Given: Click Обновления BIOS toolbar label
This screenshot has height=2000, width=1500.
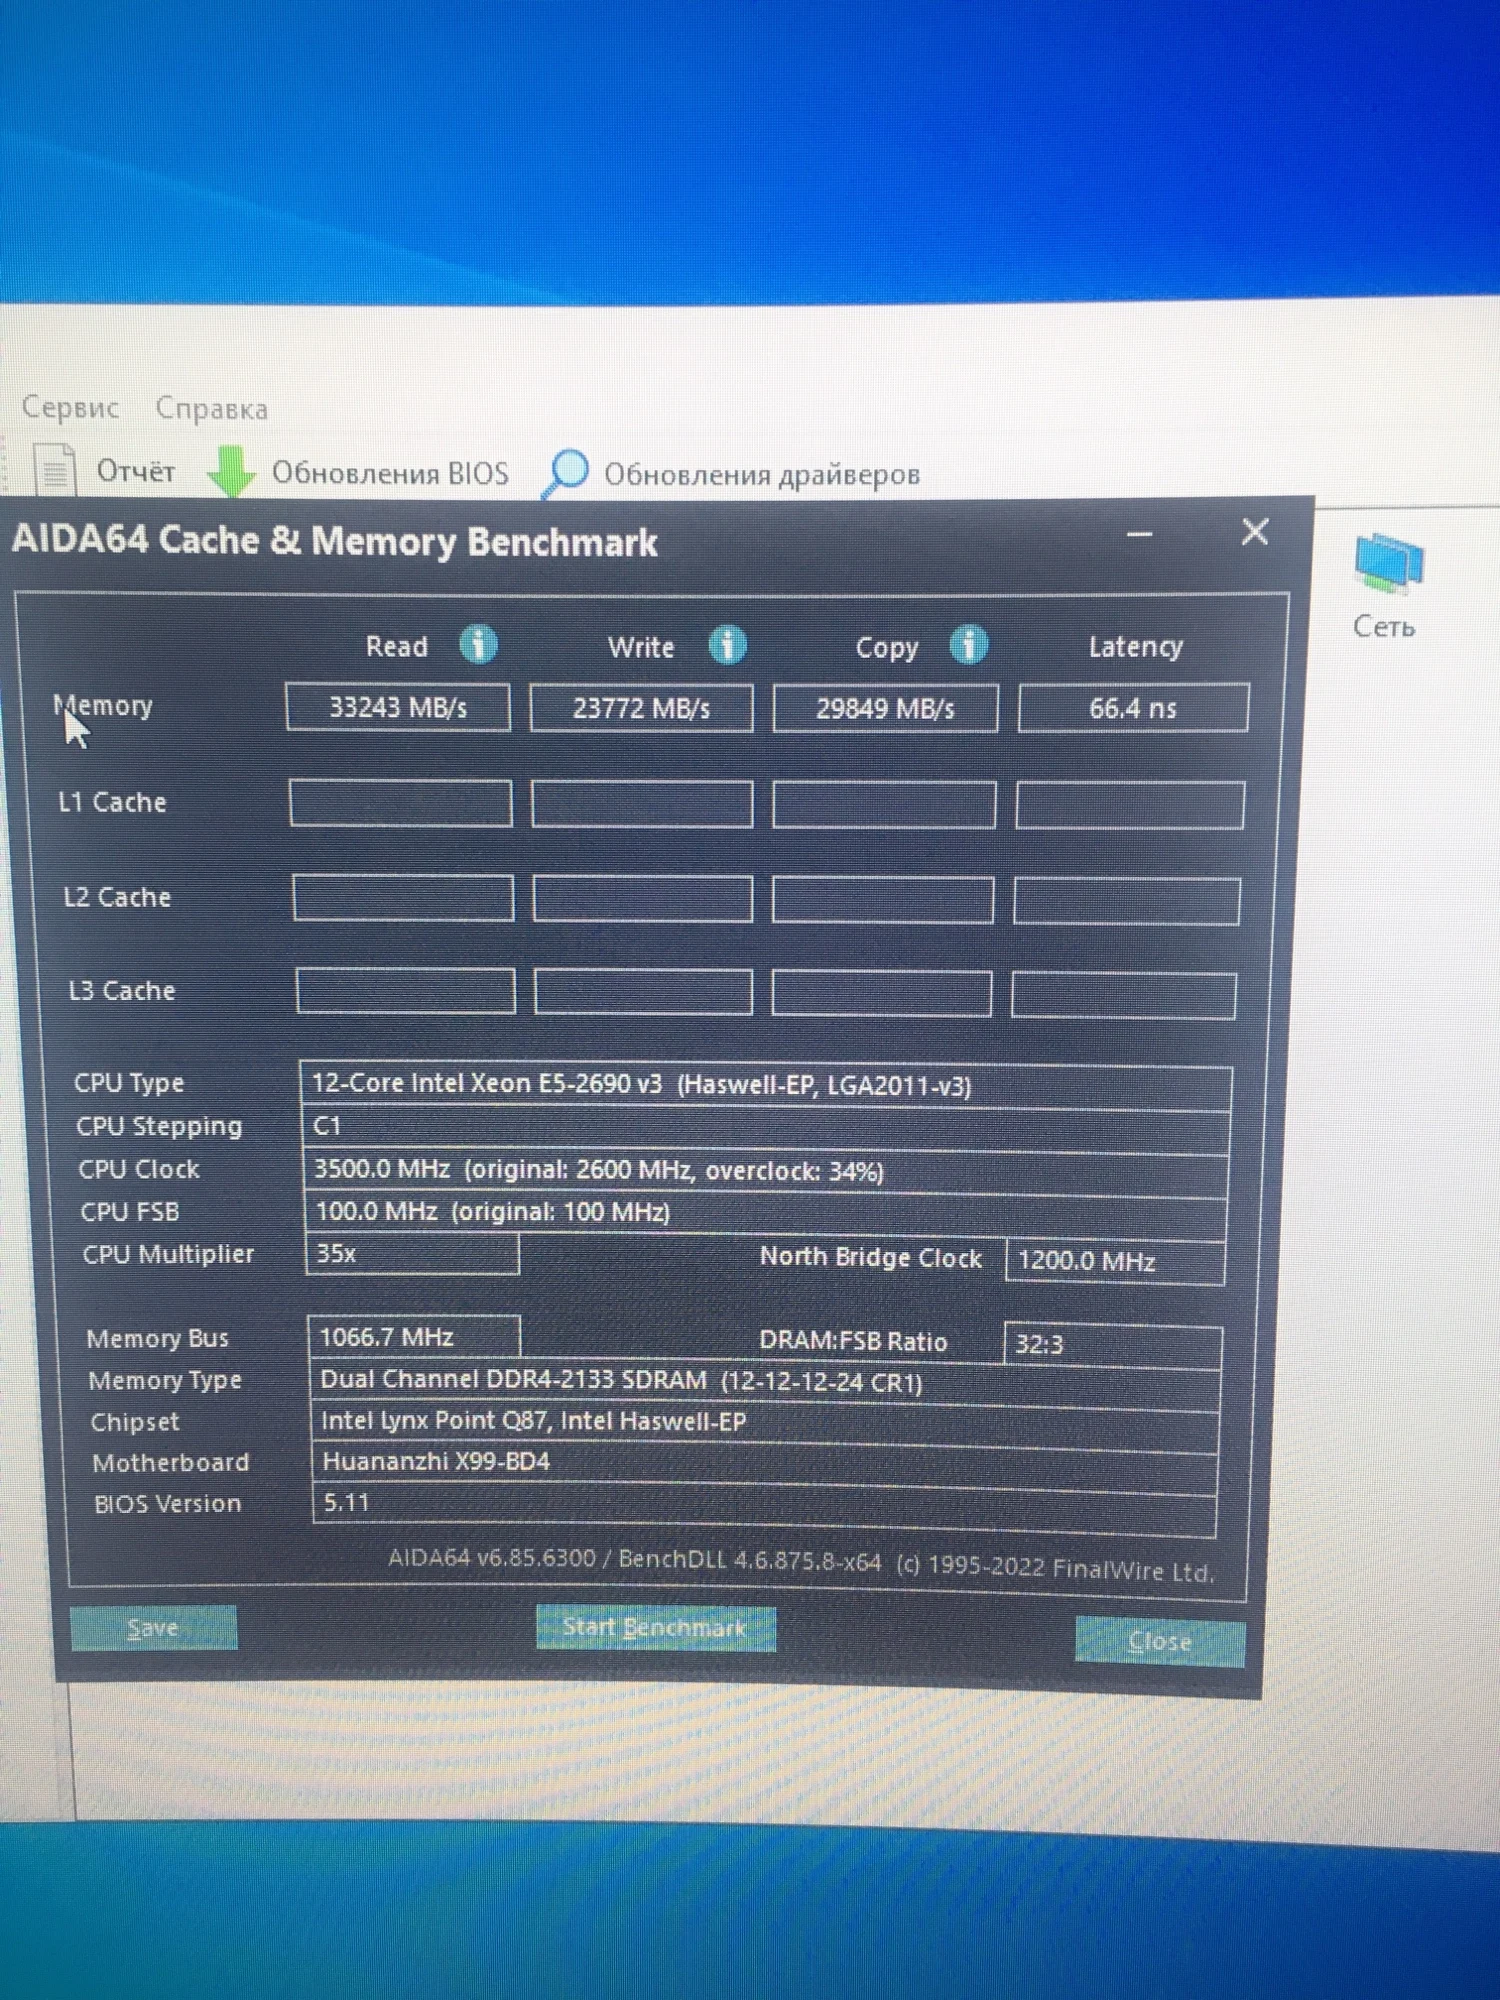Looking at the screenshot, I should click(390, 473).
